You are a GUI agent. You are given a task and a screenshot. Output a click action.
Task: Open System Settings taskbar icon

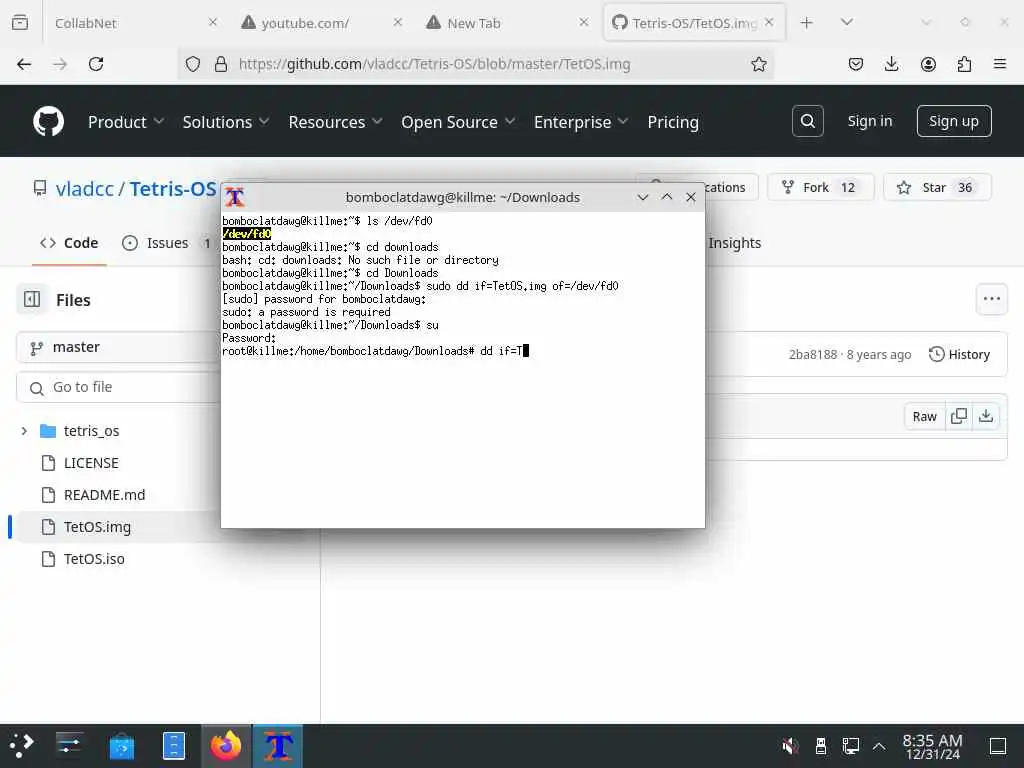coord(69,746)
